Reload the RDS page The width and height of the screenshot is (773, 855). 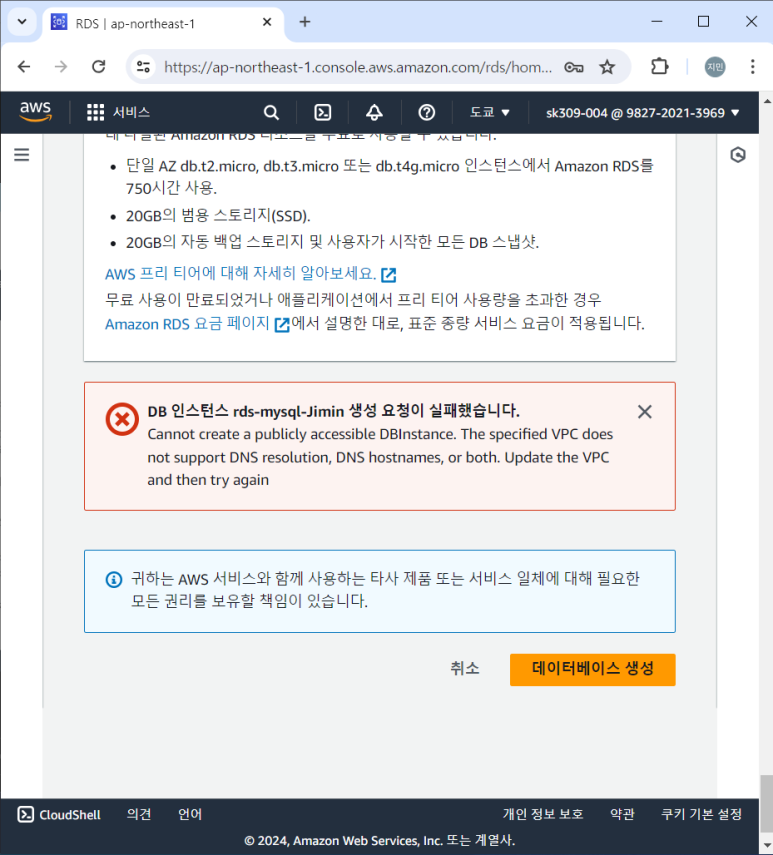click(99, 67)
